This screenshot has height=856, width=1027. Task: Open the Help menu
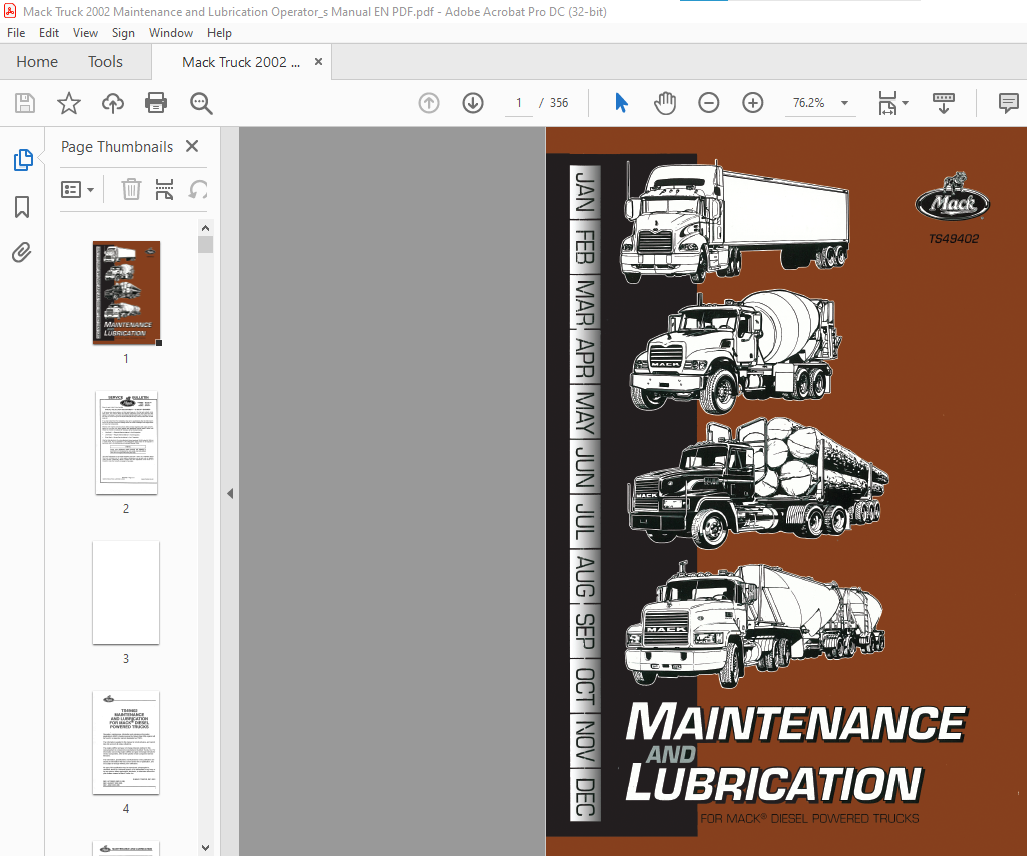(x=219, y=33)
